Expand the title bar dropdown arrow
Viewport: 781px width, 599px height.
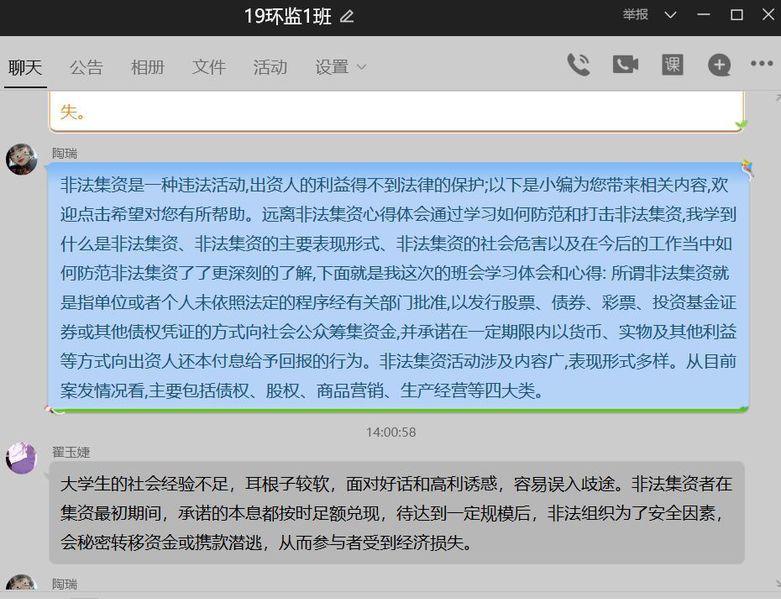coord(670,15)
